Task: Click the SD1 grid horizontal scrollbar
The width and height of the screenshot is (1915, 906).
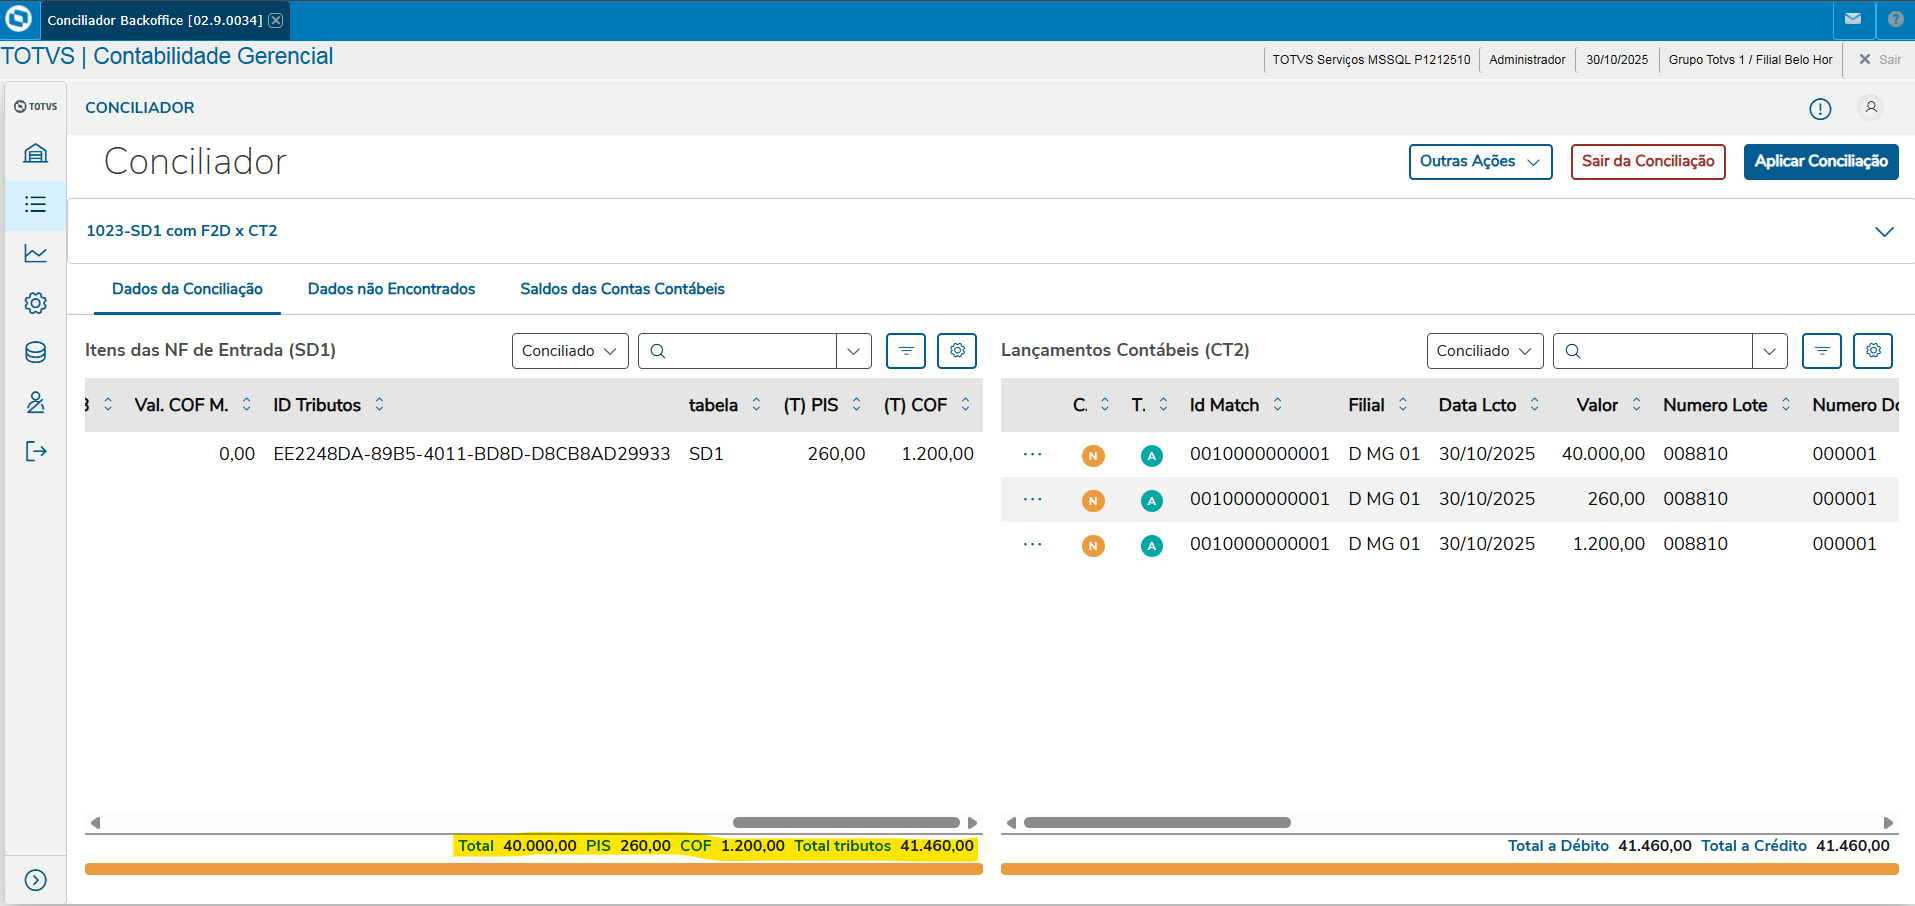Action: pos(846,823)
